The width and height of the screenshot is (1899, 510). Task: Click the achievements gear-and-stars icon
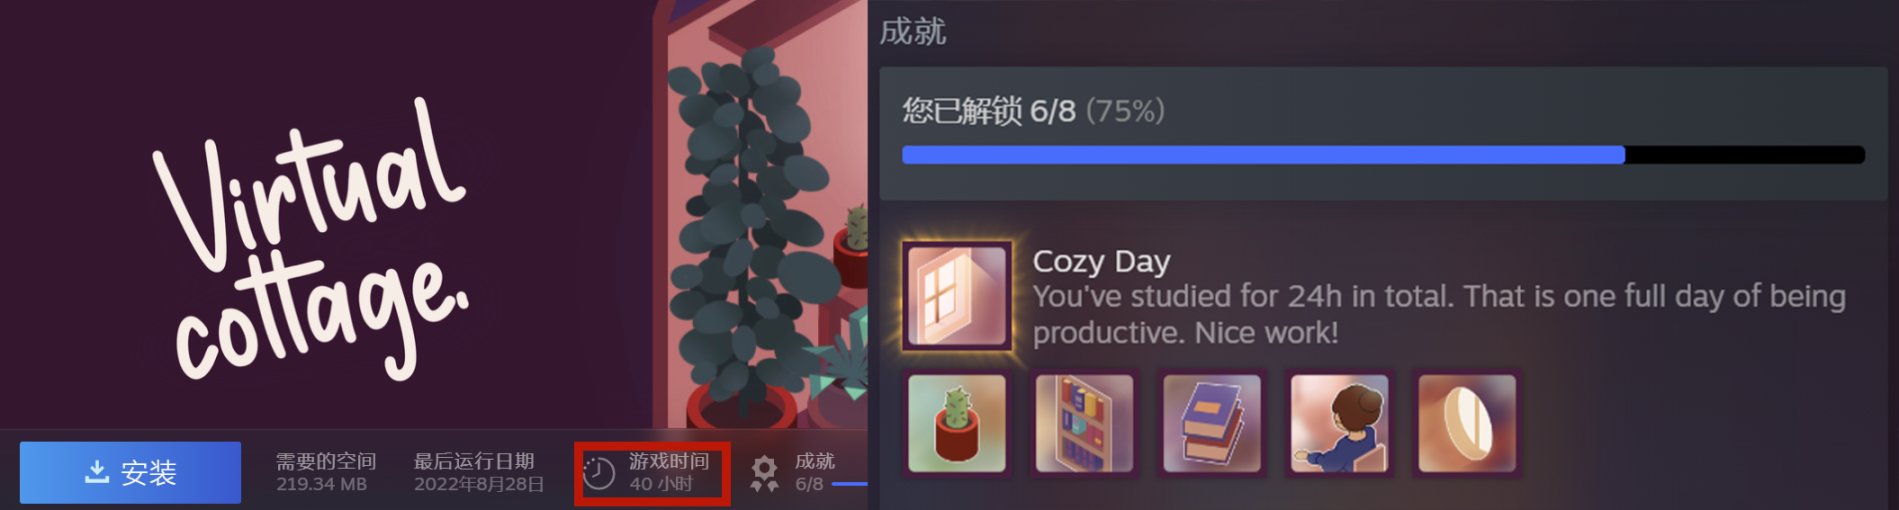click(765, 473)
